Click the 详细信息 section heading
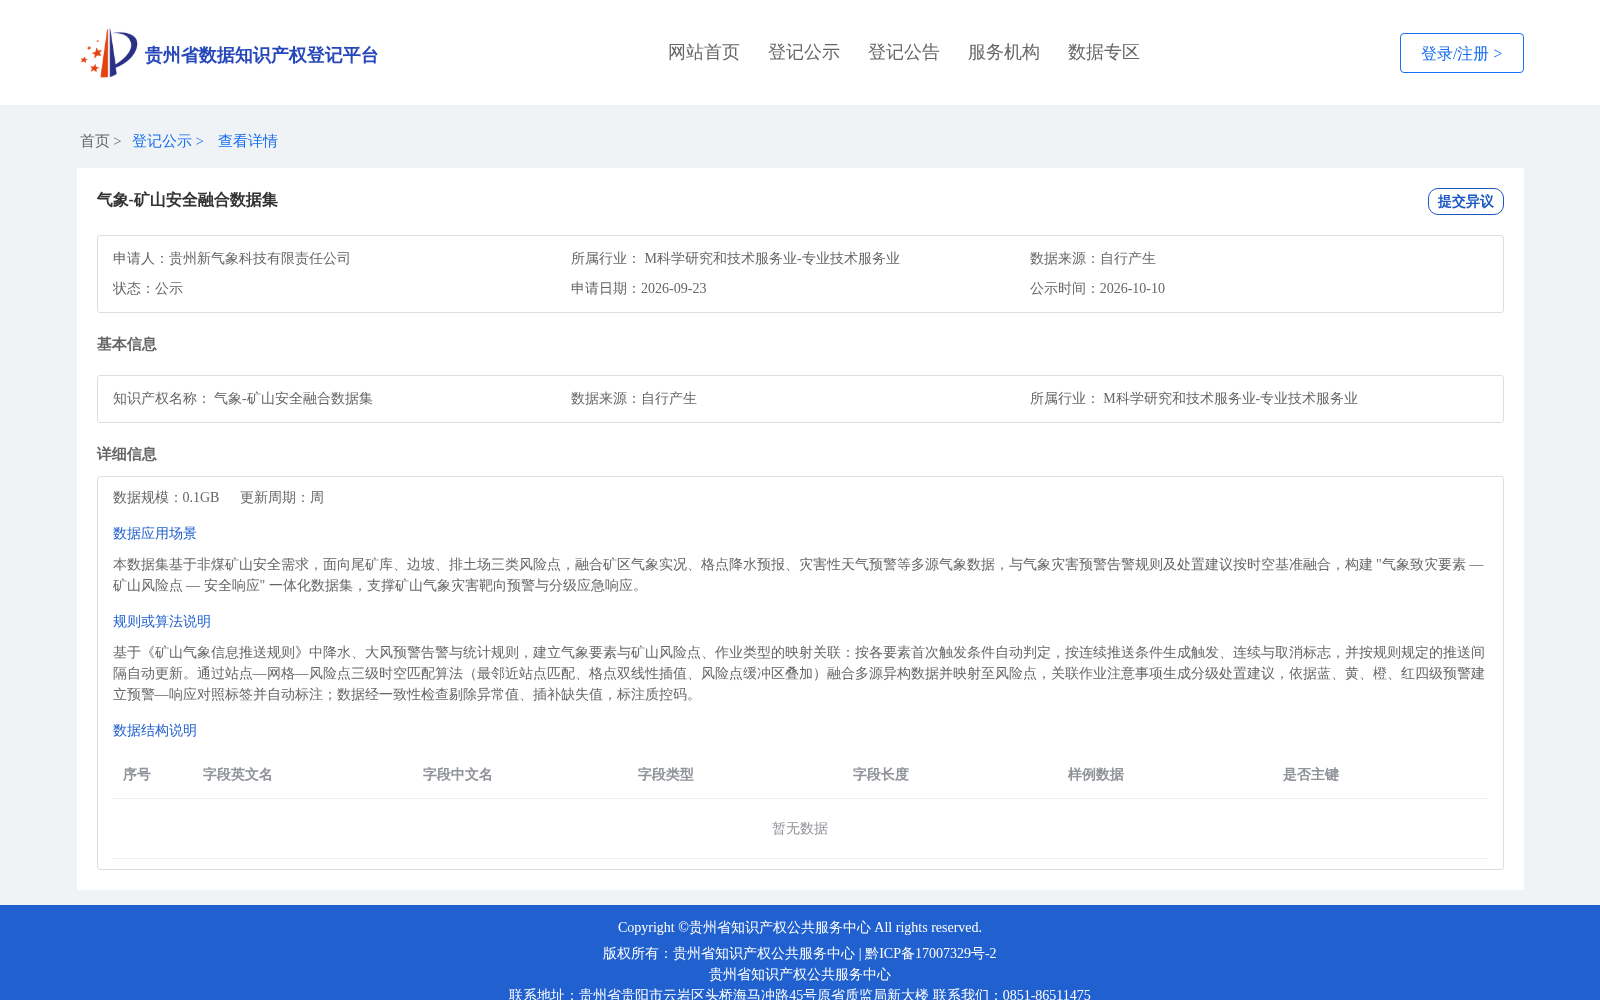This screenshot has height=1000, width=1600. [x=127, y=454]
